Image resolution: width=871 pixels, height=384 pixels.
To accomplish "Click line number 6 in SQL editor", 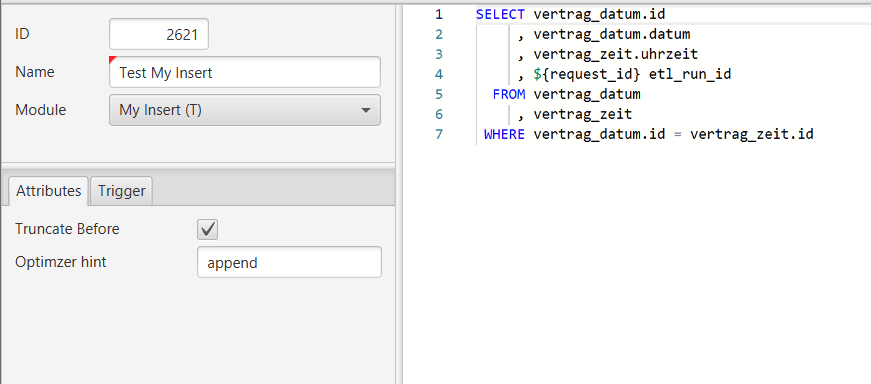I will coord(439,114).
